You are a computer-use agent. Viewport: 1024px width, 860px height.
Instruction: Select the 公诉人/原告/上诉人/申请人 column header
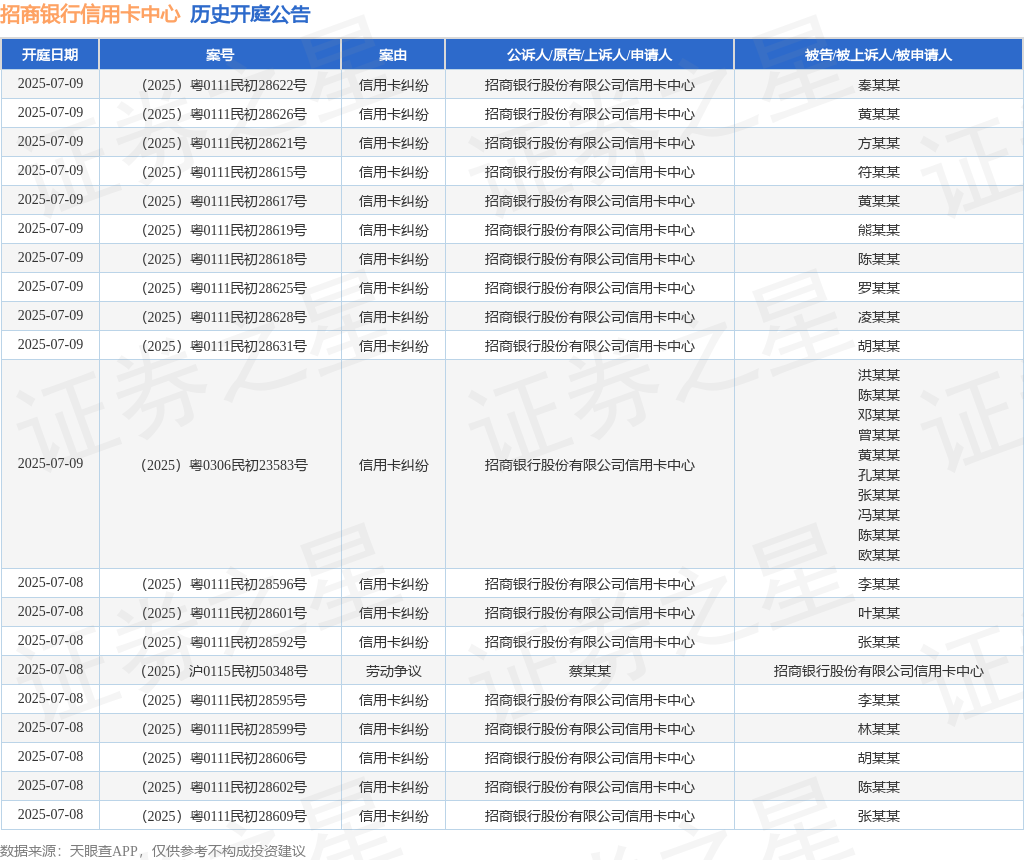pyautogui.click(x=590, y=55)
